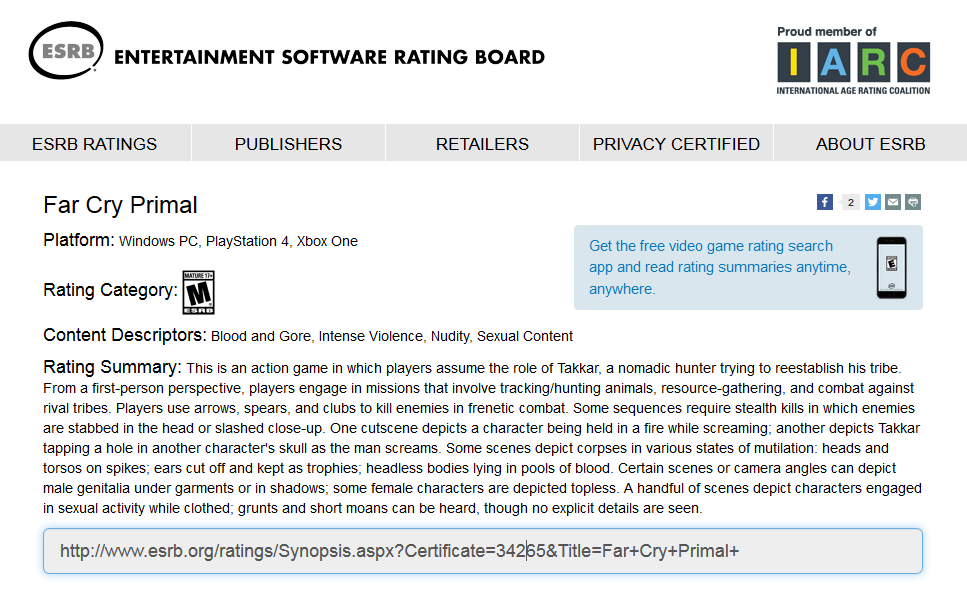Go to the RETAILERS section
Viewport: 967px width, 613px height.
(x=482, y=144)
